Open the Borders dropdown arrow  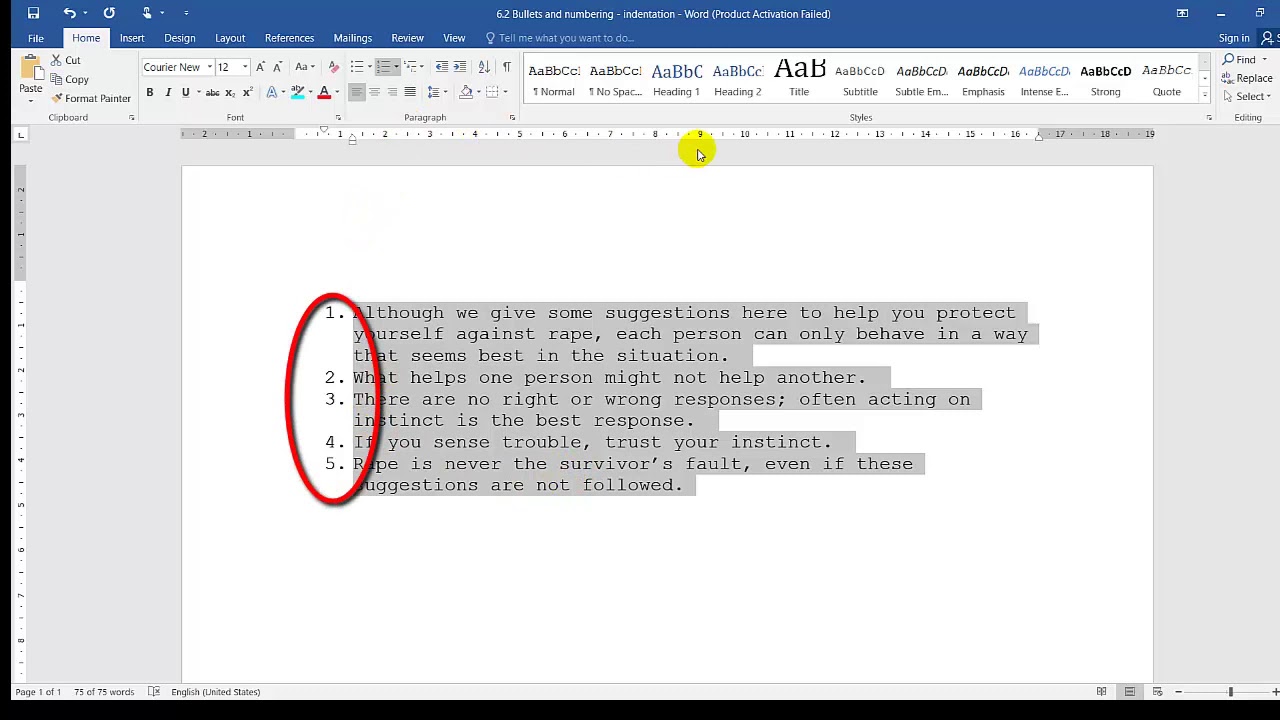pyautogui.click(x=505, y=92)
